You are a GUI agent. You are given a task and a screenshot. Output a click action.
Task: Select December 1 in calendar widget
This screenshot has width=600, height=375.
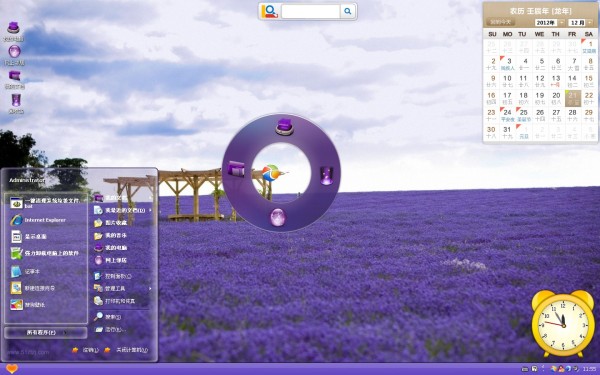[589, 47]
